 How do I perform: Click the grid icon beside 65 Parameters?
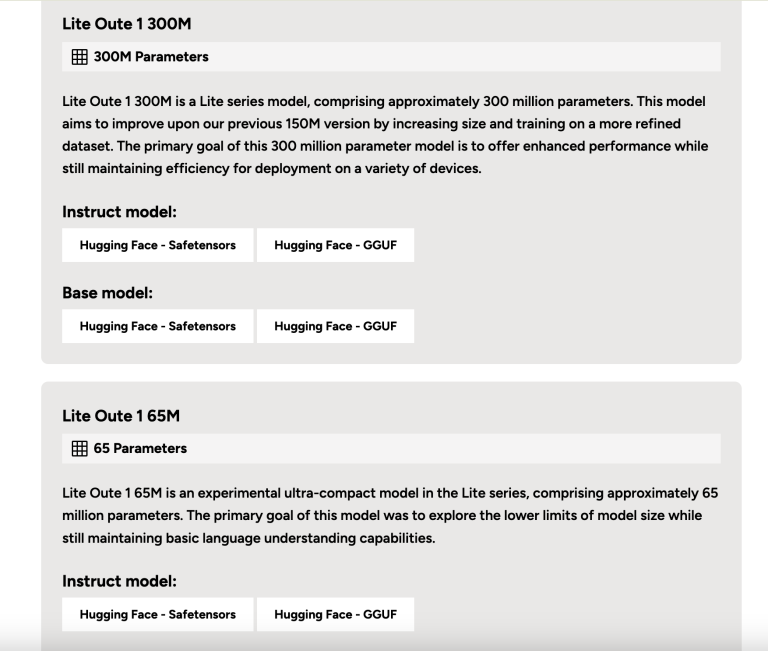pyautogui.click(x=79, y=448)
